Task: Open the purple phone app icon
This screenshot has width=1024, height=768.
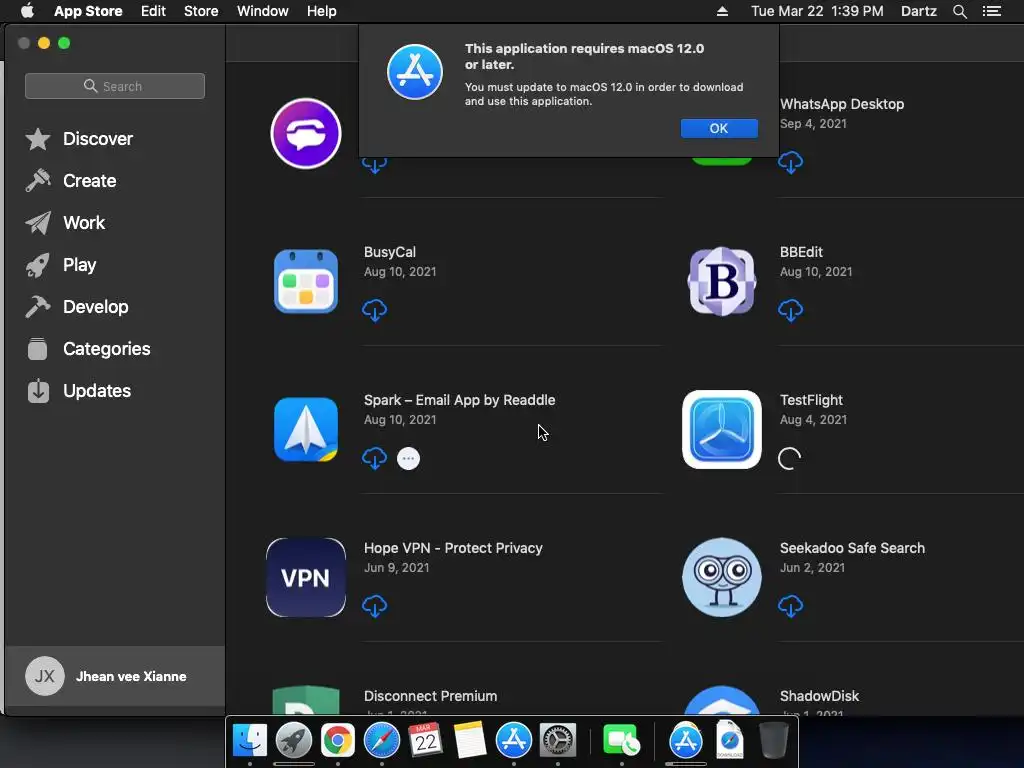Action: click(x=306, y=133)
